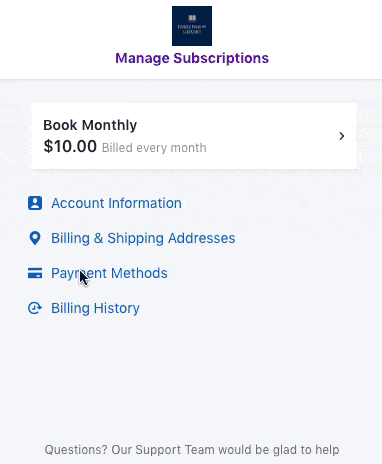
Task: Go to Payment Methods
Action: pyautogui.click(x=109, y=273)
